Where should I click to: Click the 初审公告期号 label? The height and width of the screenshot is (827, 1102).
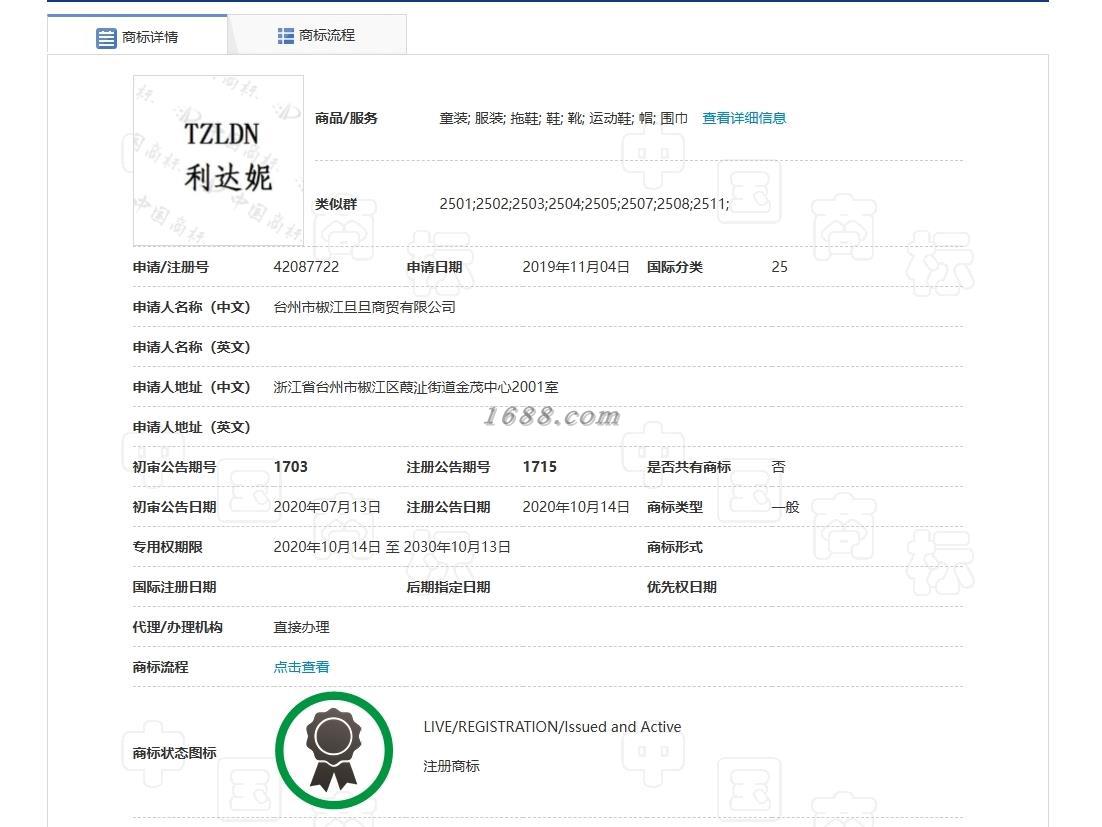174,467
